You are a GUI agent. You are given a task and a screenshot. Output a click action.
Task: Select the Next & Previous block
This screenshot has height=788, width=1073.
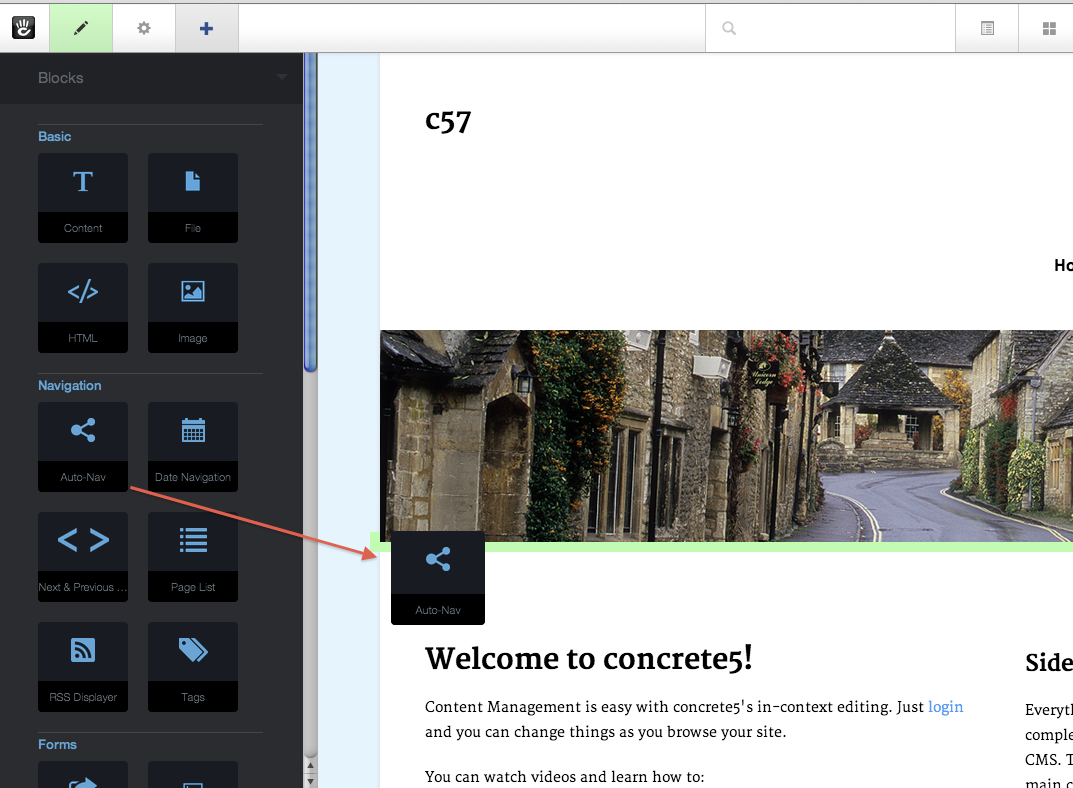click(x=83, y=557)
